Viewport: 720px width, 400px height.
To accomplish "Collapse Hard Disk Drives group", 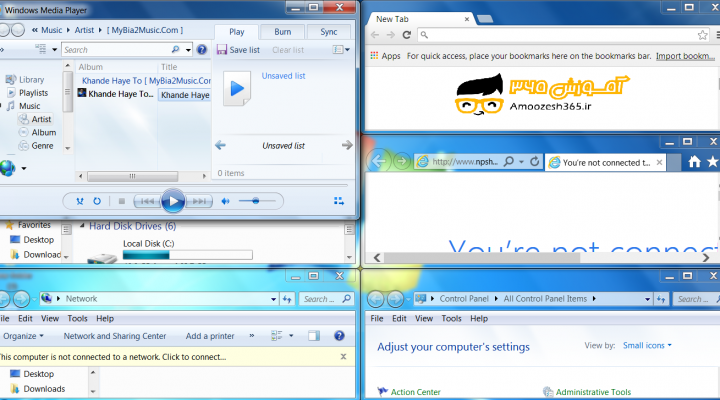I will point(82,225).
